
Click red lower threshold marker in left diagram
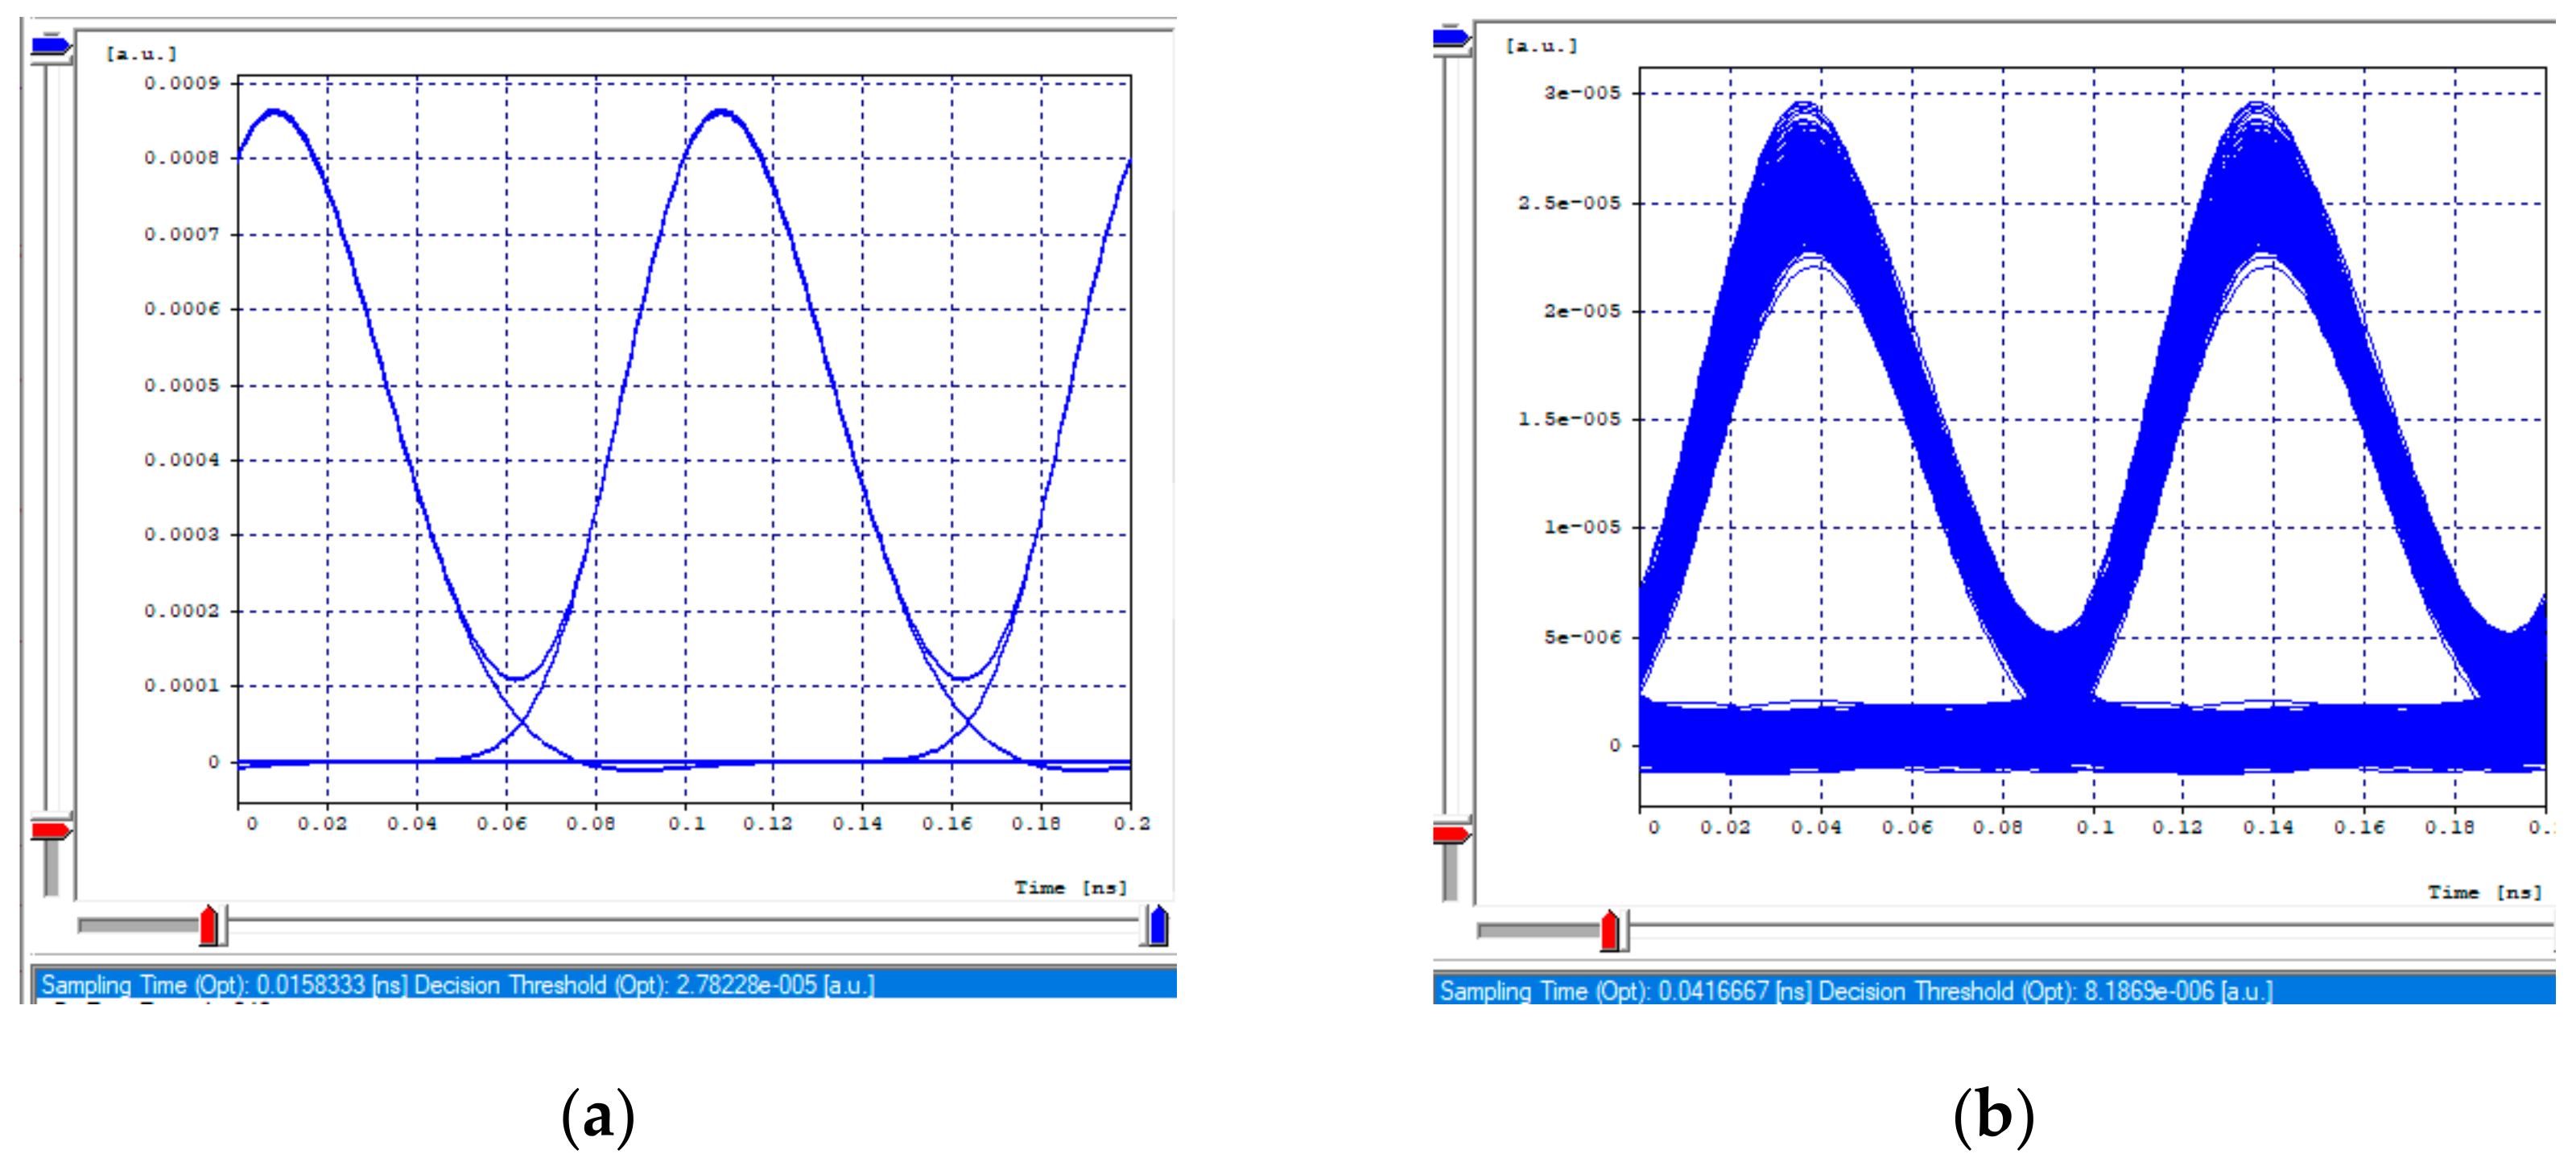50,831
